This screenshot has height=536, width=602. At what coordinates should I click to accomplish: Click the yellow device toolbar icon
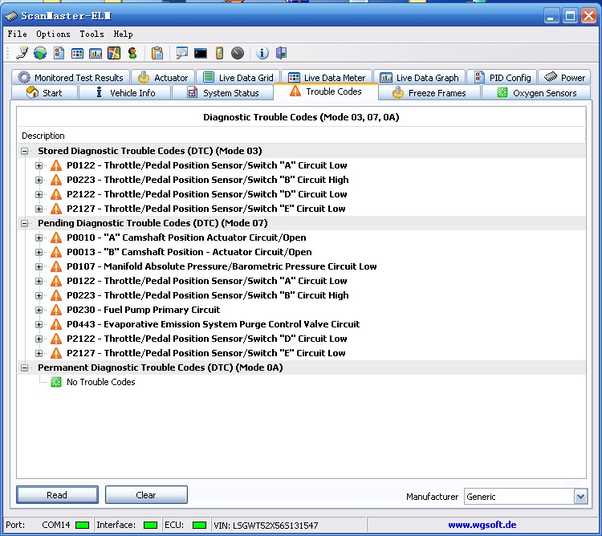tap(219, 53)
